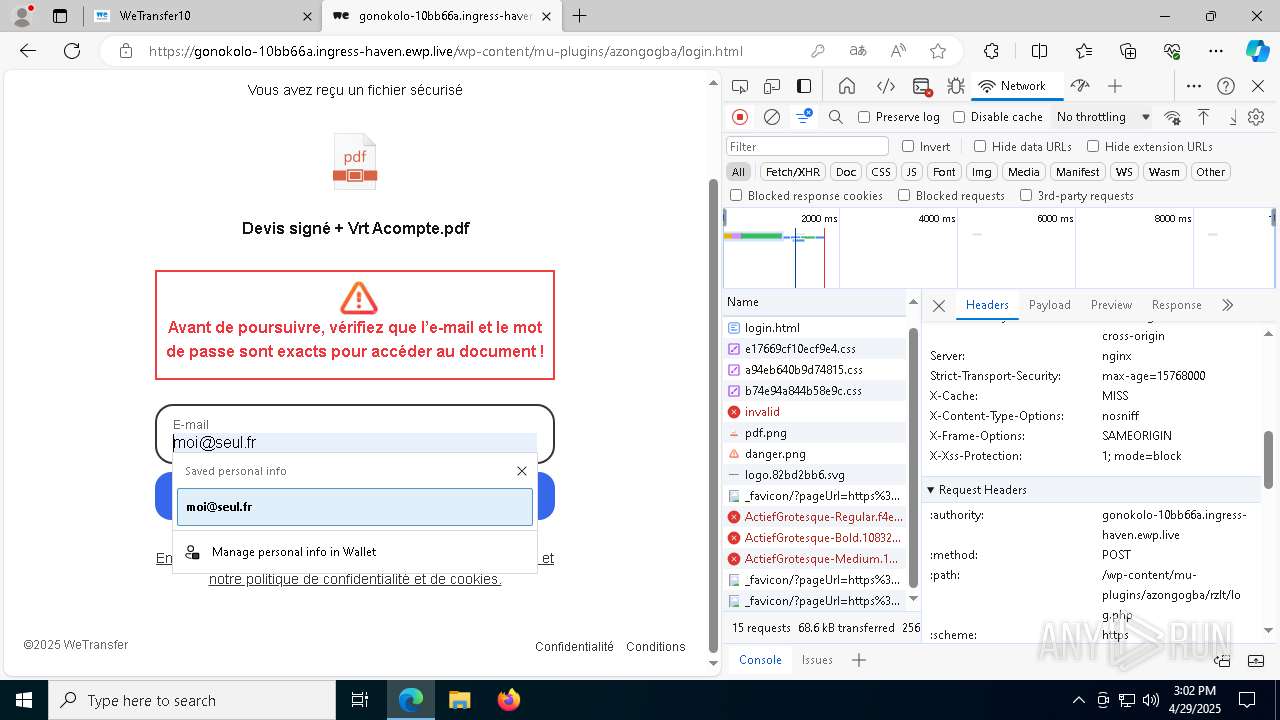This screenshot has width=1280, height=720.
Task: Enable Preserve log checkbox
Action: [x=864, y=117]
